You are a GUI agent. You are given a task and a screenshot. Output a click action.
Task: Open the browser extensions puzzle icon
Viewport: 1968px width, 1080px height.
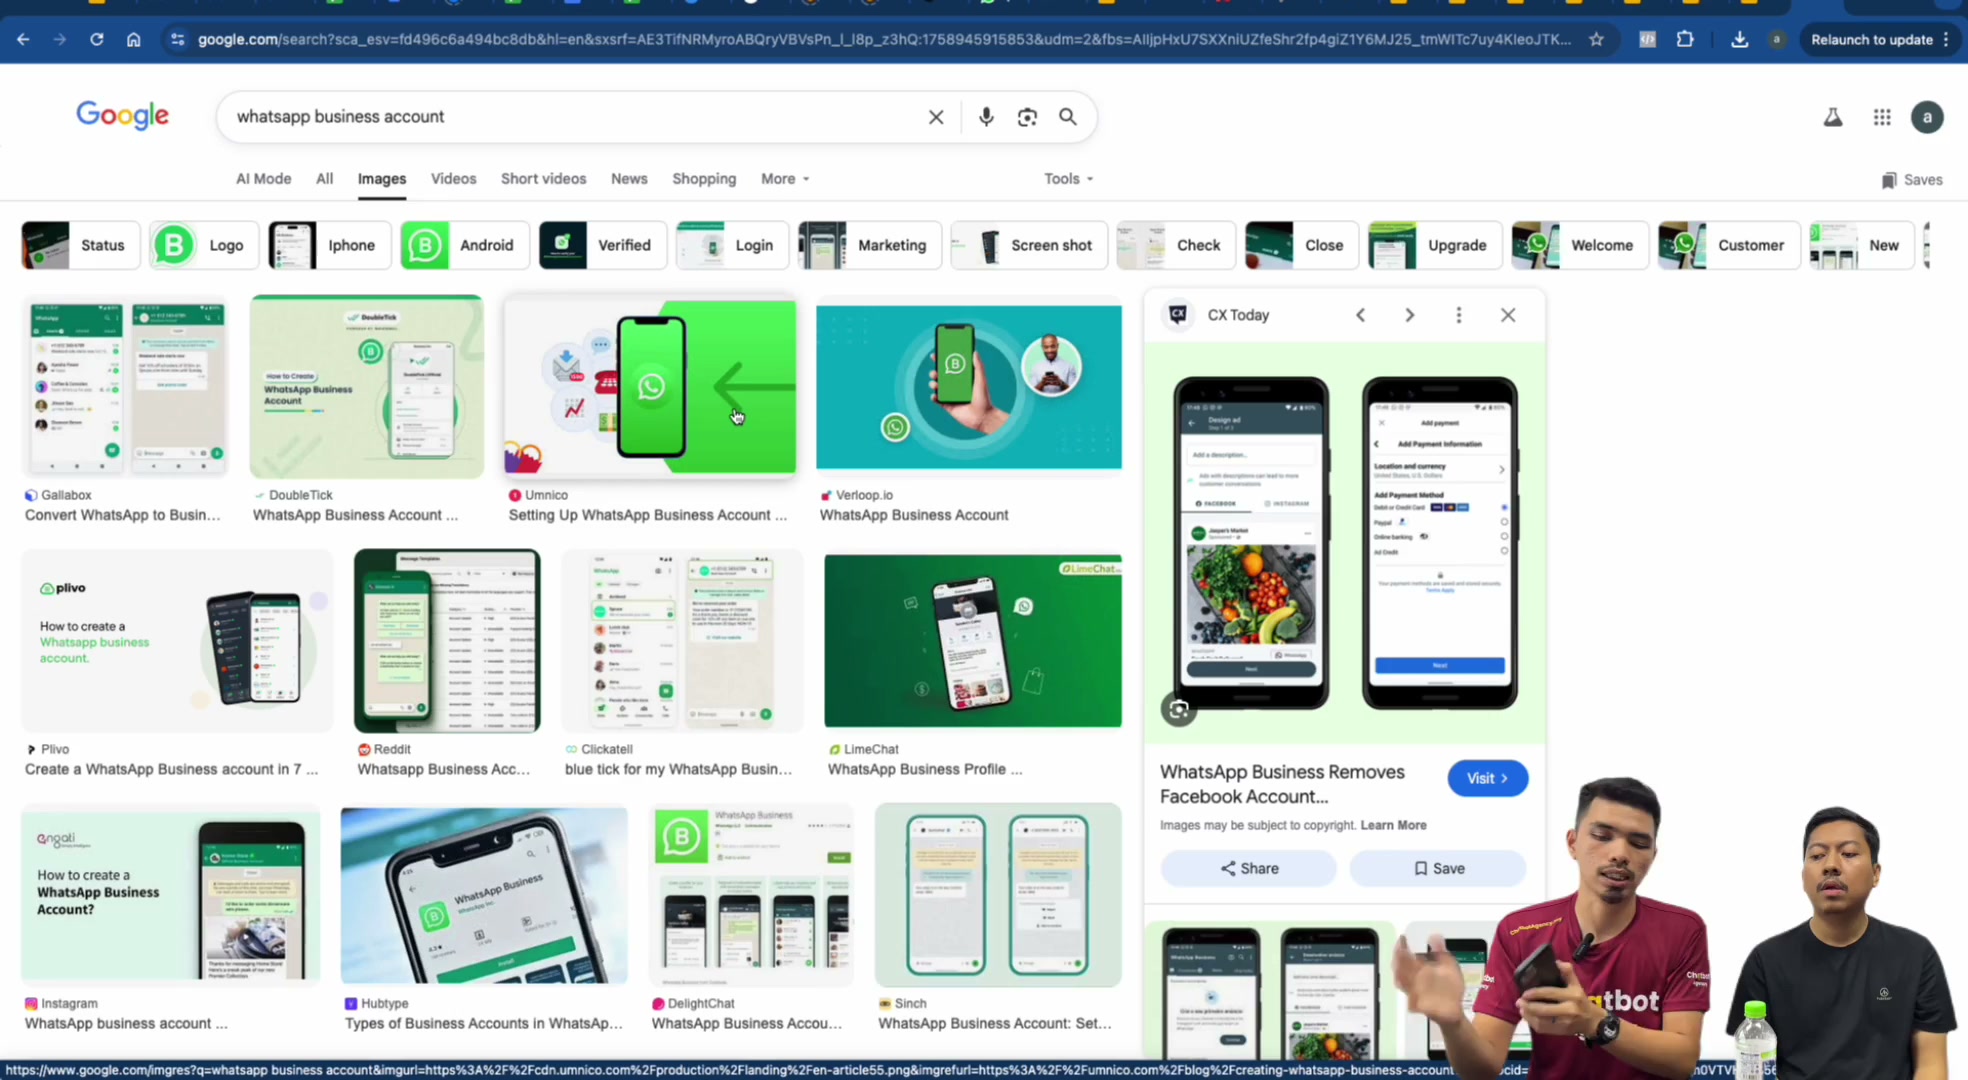tap(1685, 39)
